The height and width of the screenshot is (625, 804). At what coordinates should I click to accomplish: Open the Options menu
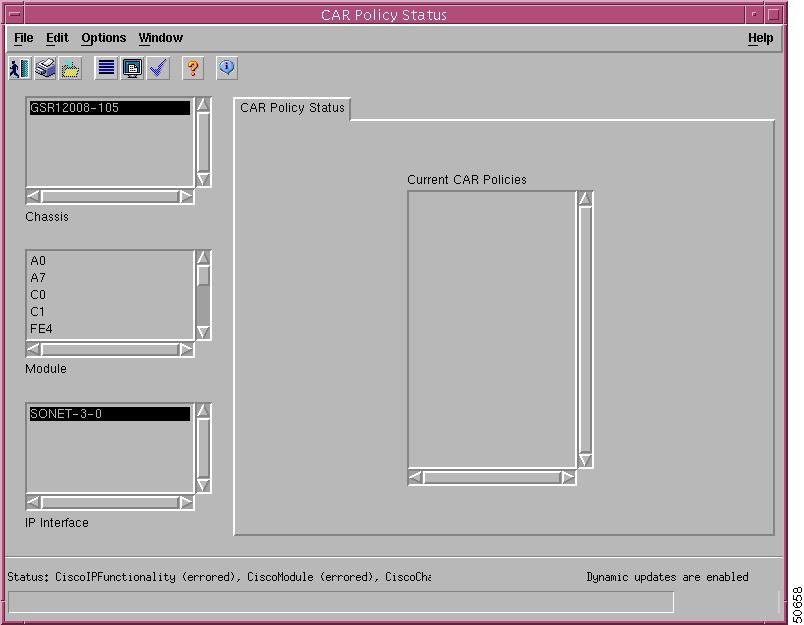pyautogui.click(x=104, y=38)
